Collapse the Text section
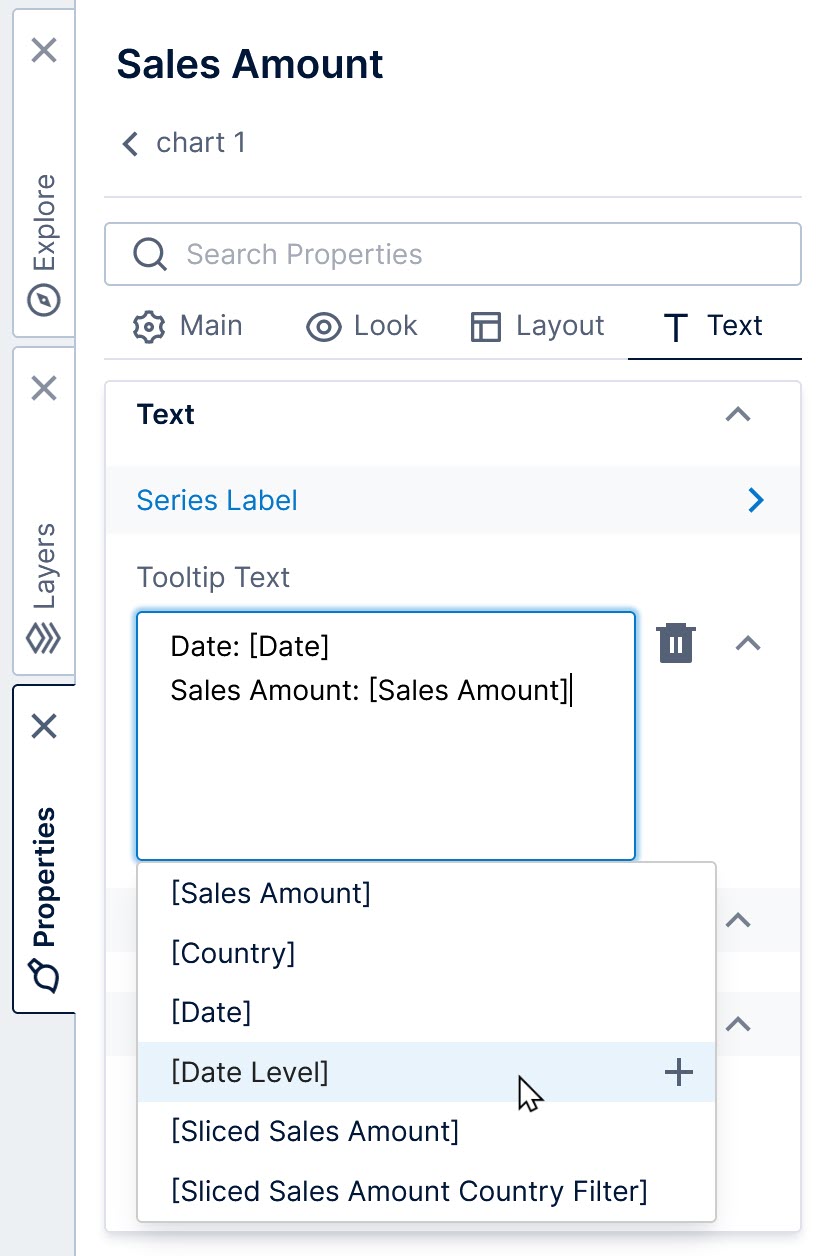Screen dimensions: 830x1256 pyautogui.click(x=737, y=414)
